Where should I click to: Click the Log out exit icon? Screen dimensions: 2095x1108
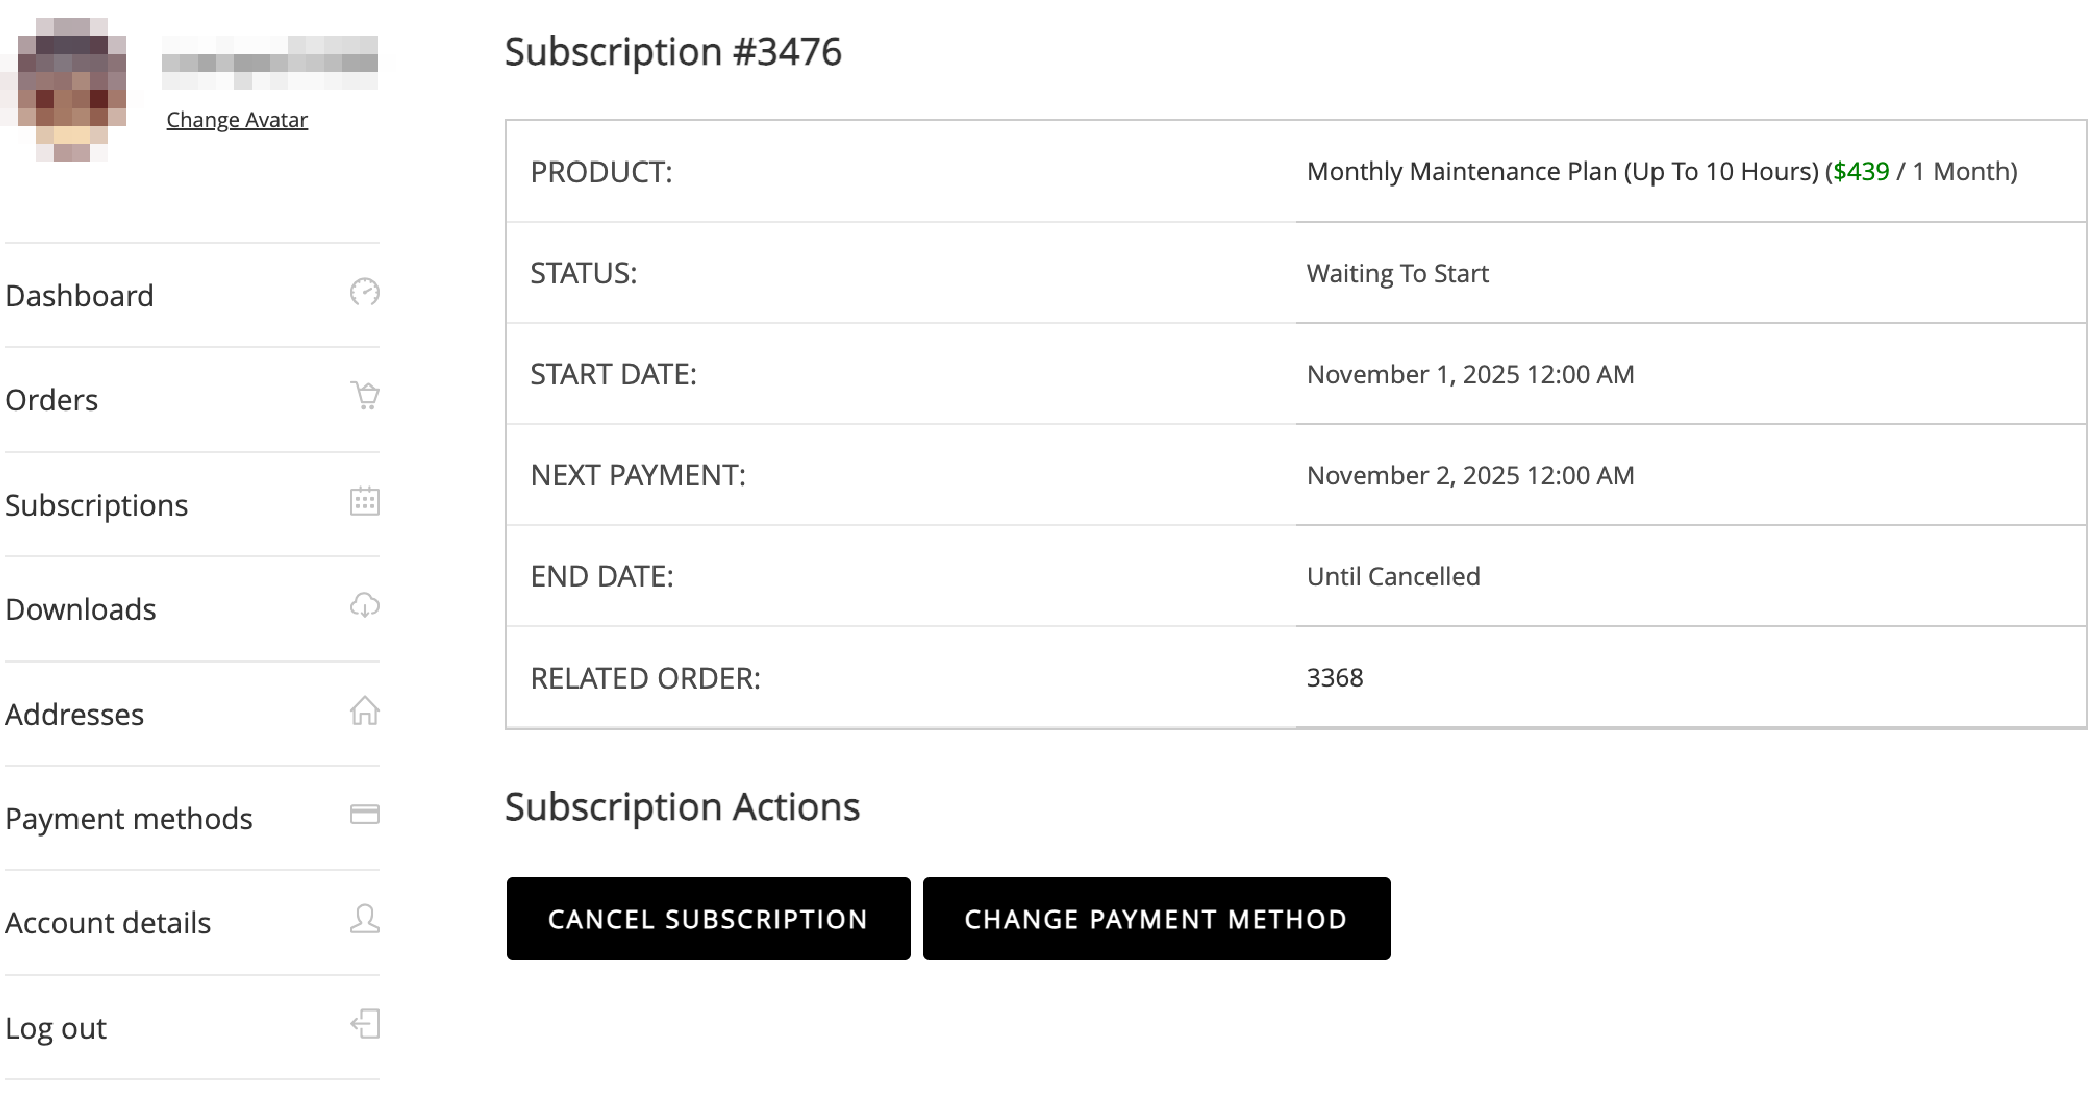click(365, 1024)
